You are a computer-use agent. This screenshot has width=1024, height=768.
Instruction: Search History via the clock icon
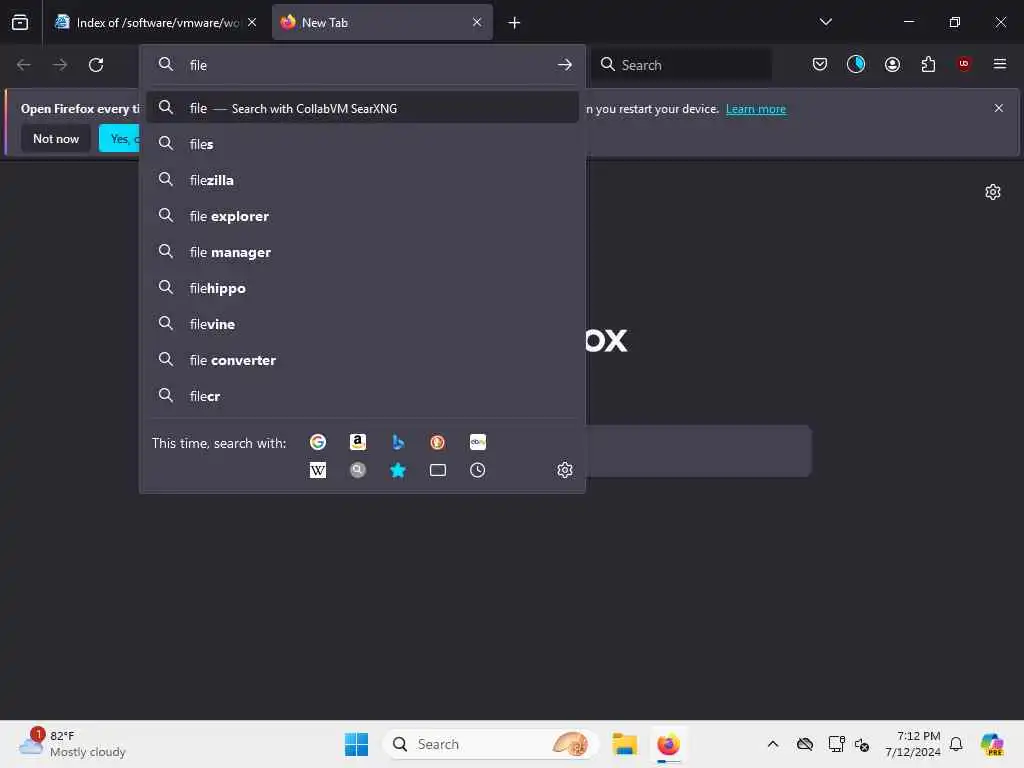click(x=477, y=470)
